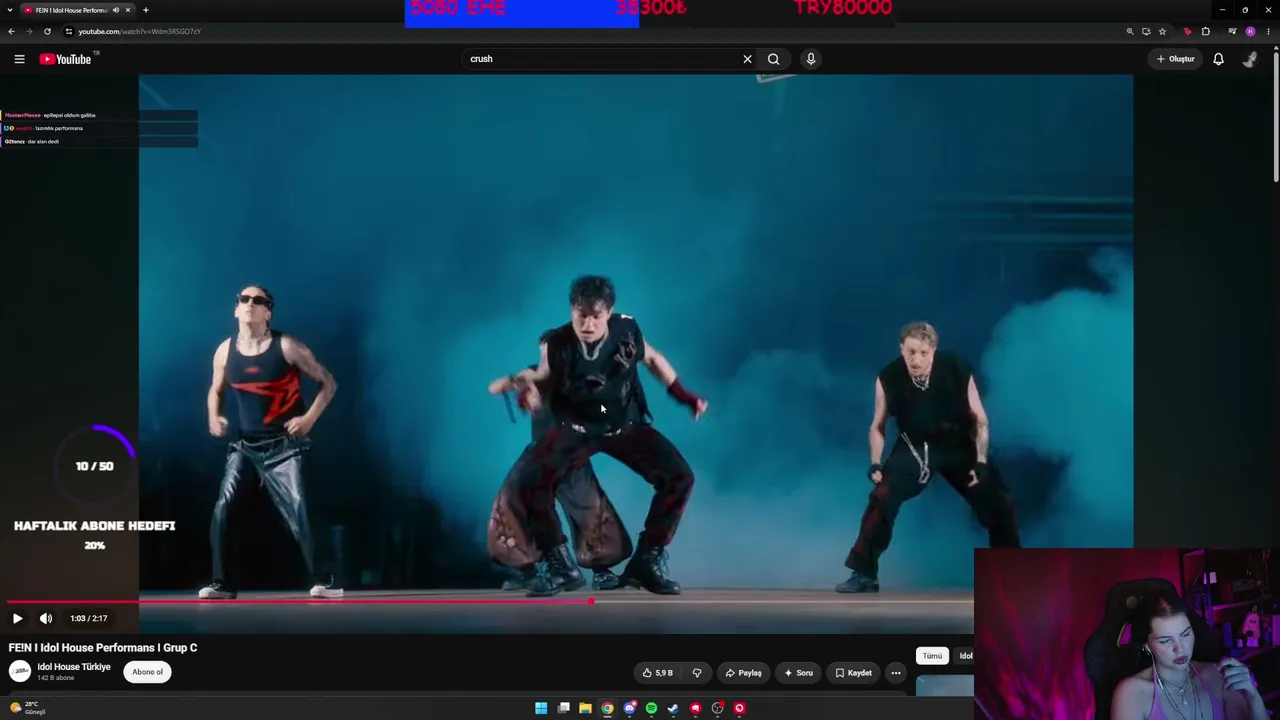
Task: Open File Explorer from the taskbar
Action: 585,708
